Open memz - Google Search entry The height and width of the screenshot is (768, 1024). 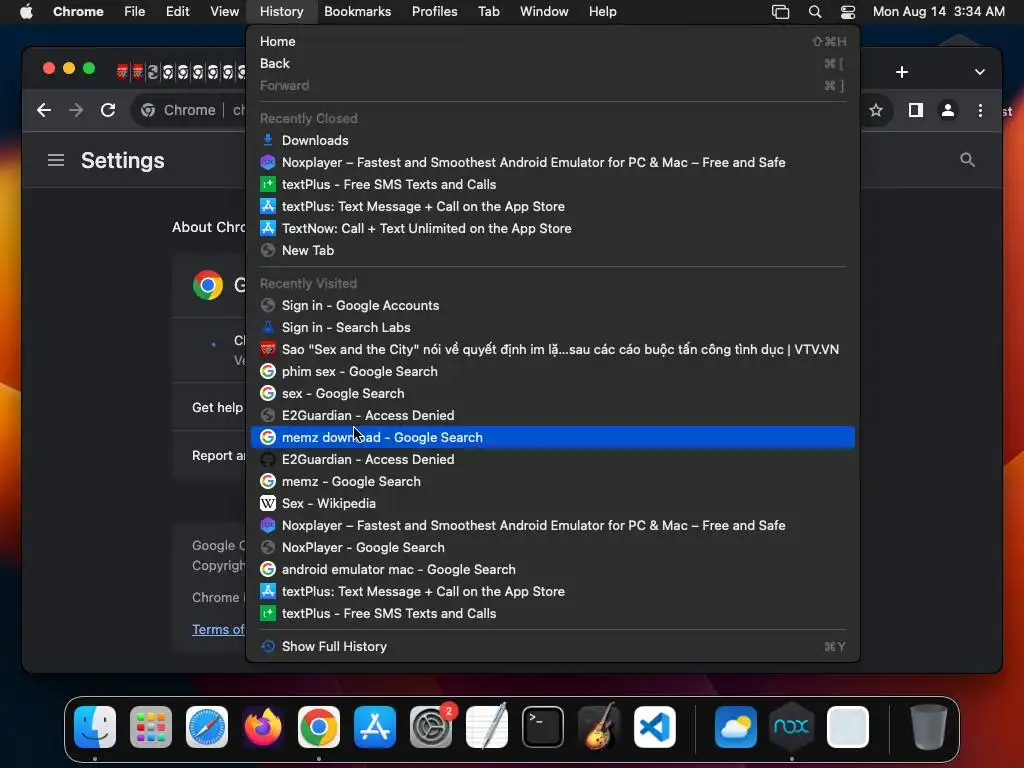pos(552,481)
